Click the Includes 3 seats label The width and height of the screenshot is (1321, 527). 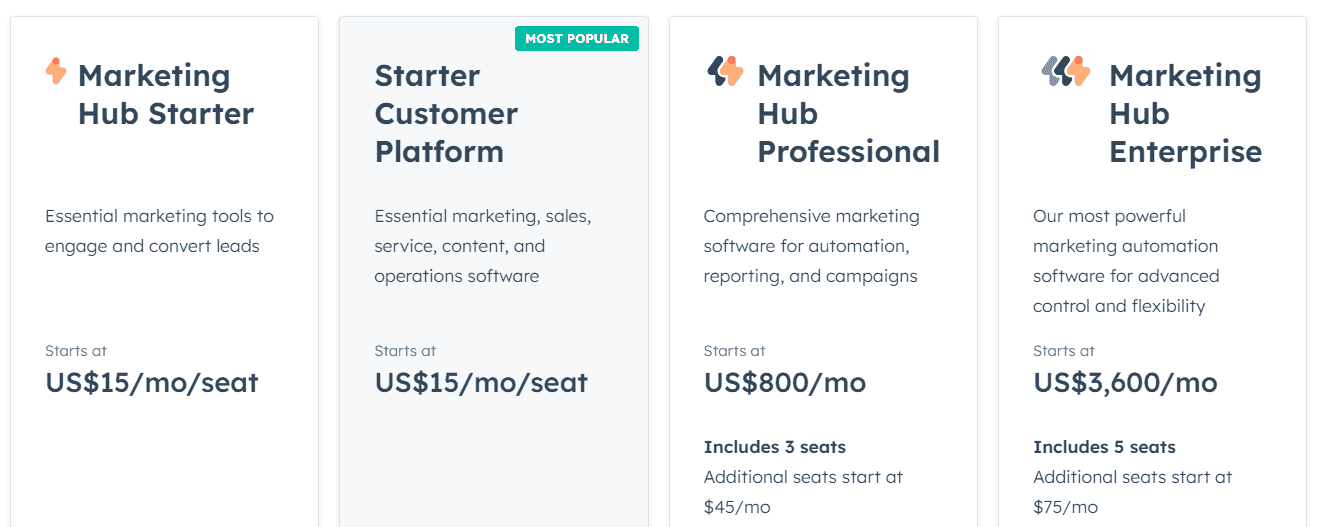(775, 447)
